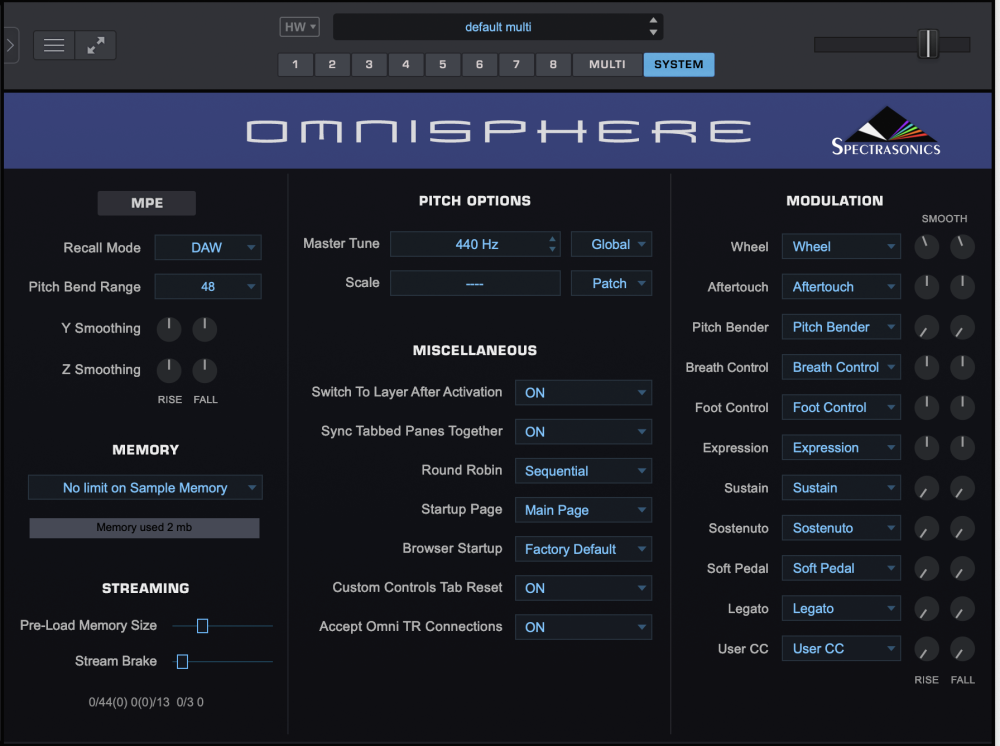The width and height of the screenshot is (1000, 746).
Task: Adjust the Legato rise knob
Action: point(926,608)
